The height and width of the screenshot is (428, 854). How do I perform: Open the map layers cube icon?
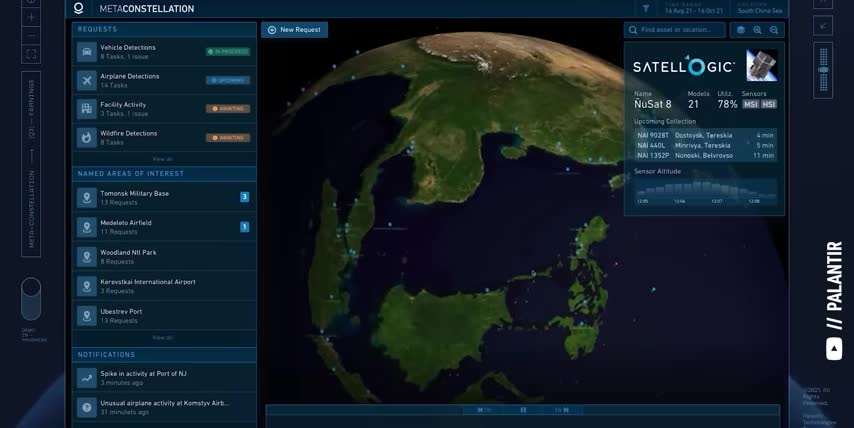[740, 30]
